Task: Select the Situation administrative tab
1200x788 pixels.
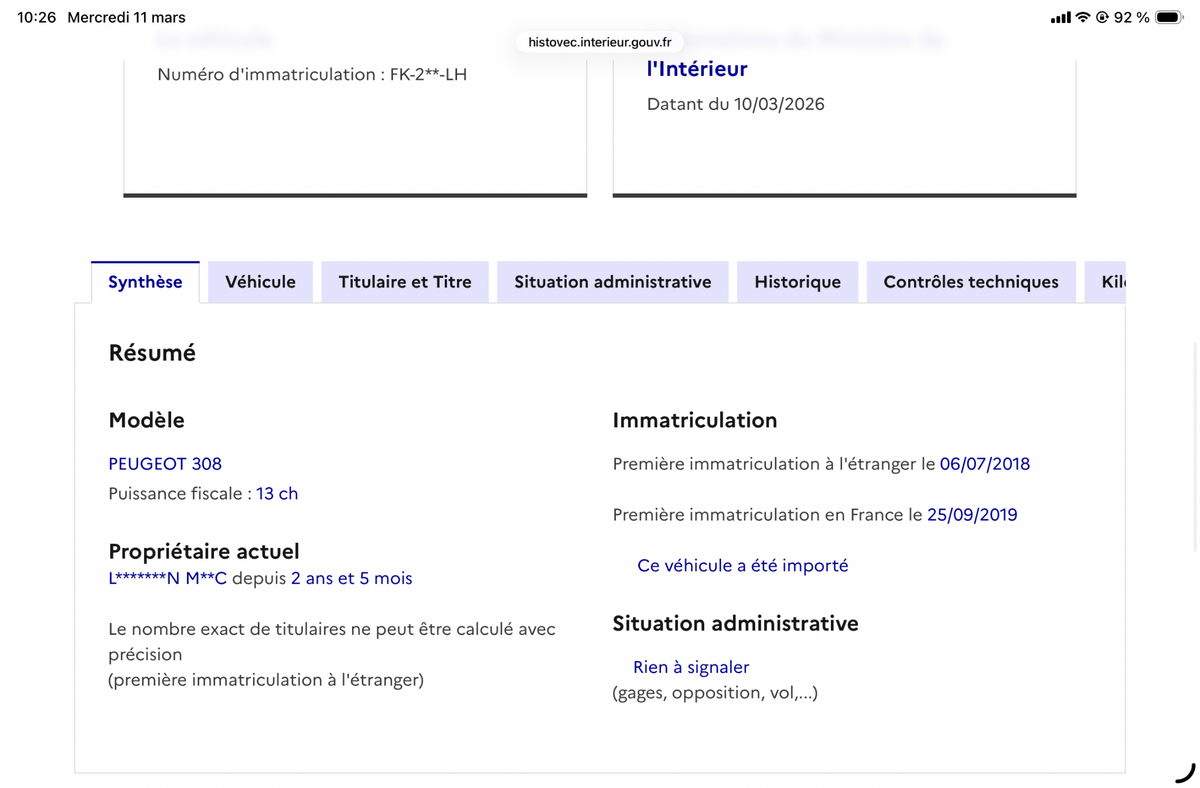Action: tap(612, 282)
